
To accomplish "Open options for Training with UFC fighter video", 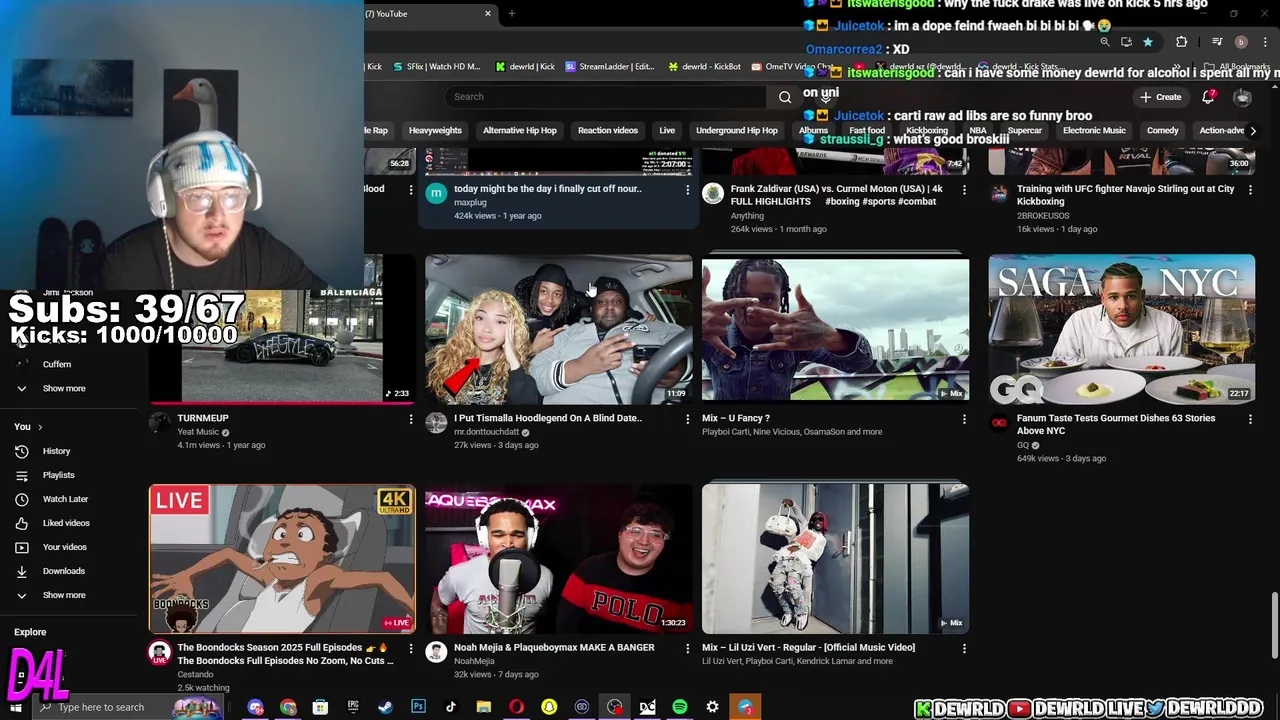I will (x=1250, y=189).
